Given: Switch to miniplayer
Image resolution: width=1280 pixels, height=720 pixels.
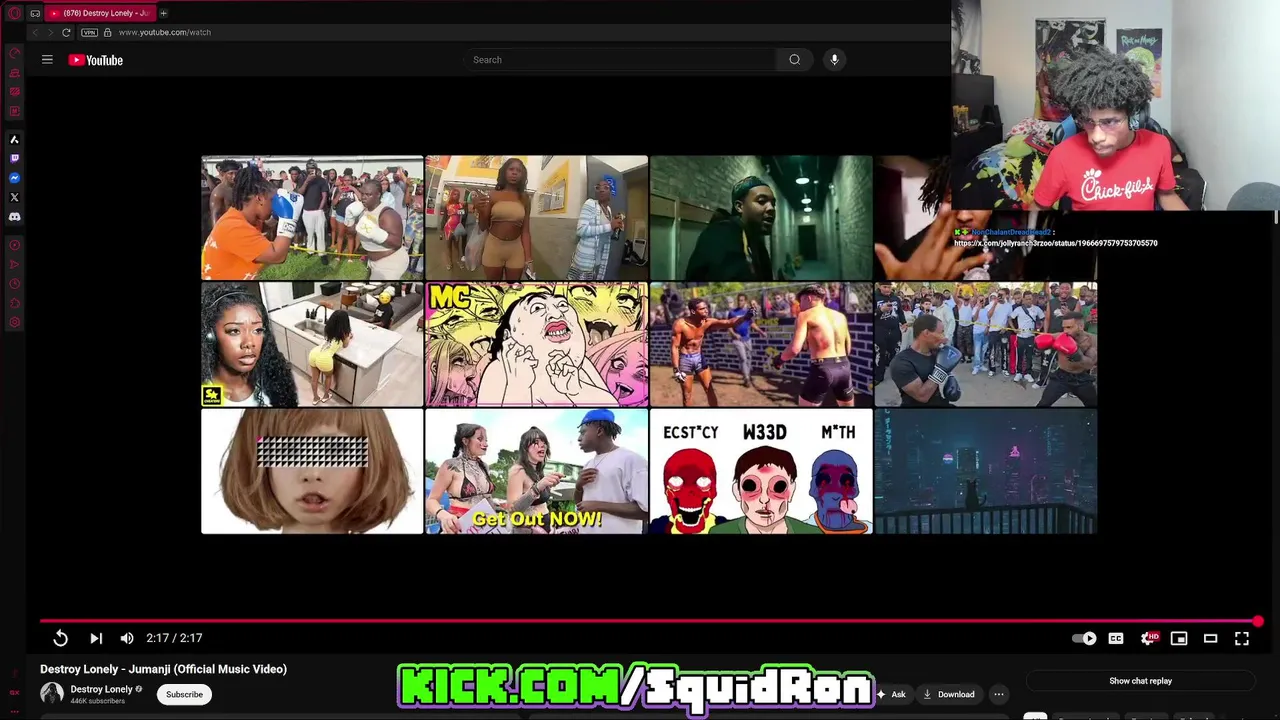Looking at the screenshot, I should coord(1179,639).
